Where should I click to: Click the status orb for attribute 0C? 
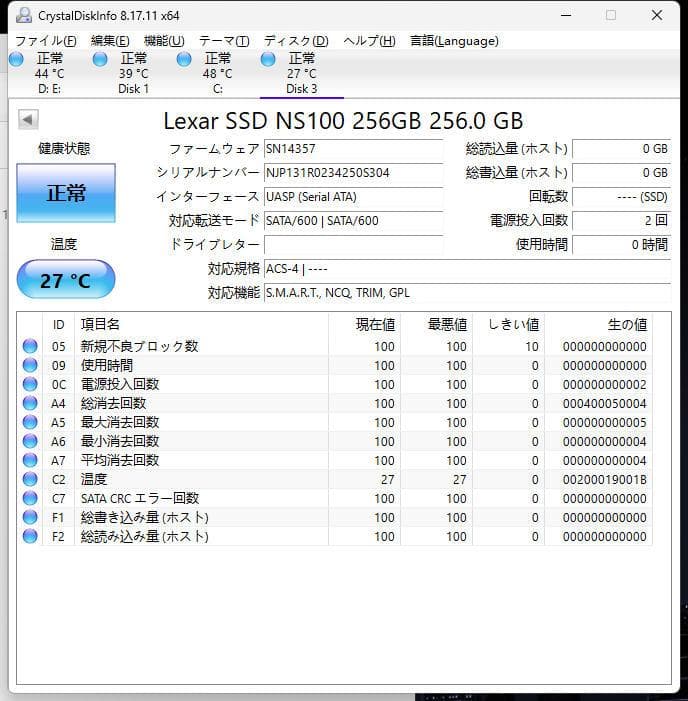30,384
